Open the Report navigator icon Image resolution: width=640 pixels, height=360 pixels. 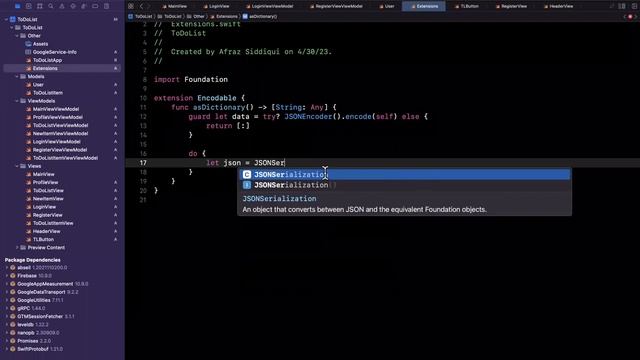(106, 6)
